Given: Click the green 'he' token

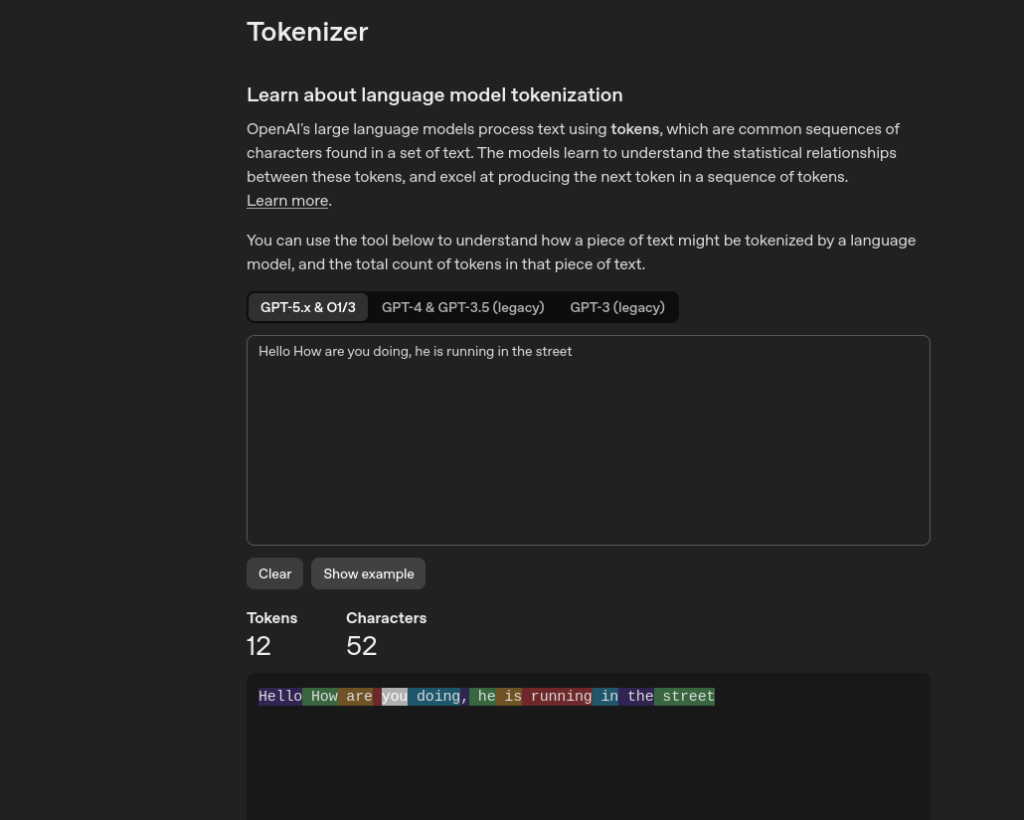Looking at the screenshot, I should (484, 696).
